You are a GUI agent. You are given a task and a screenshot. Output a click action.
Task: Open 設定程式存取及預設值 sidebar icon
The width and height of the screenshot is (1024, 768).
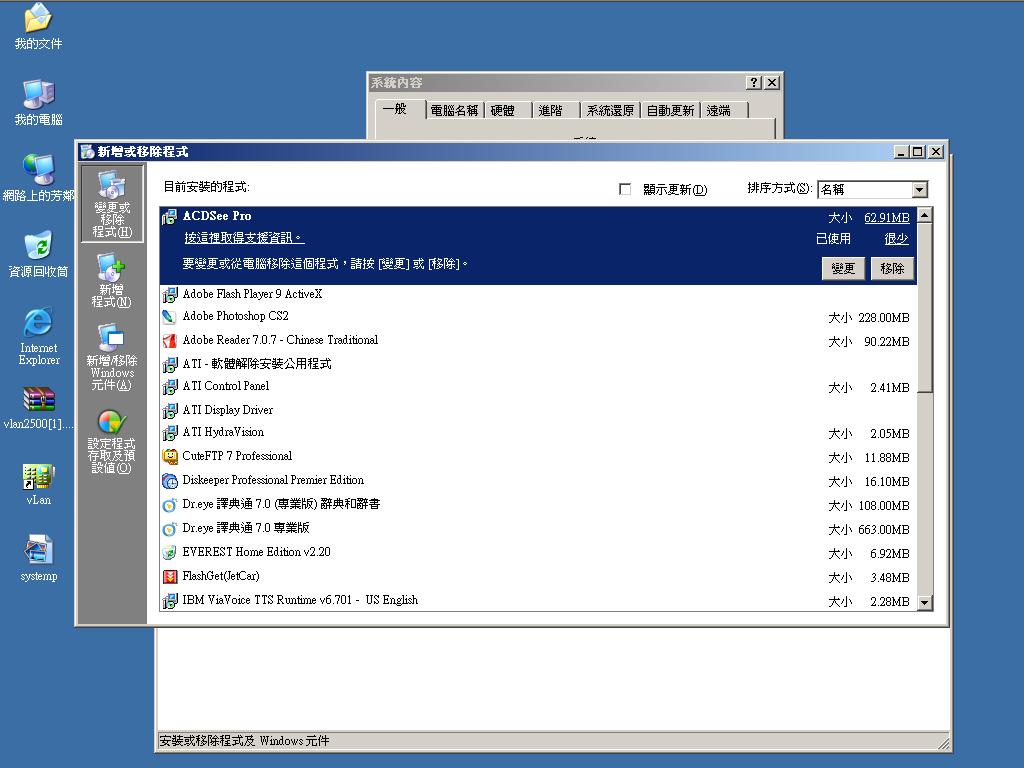(x=112, y=441)
